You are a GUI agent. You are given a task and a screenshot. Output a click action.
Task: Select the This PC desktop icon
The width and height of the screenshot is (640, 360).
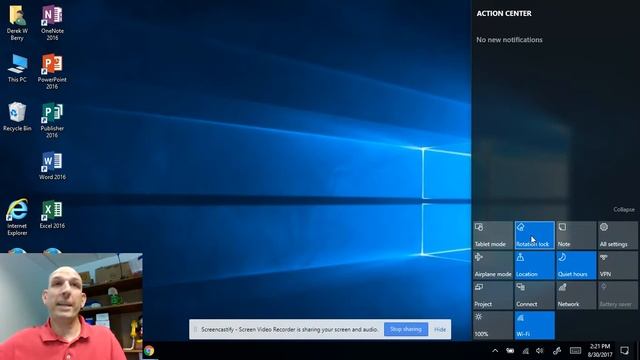(17, 69)
